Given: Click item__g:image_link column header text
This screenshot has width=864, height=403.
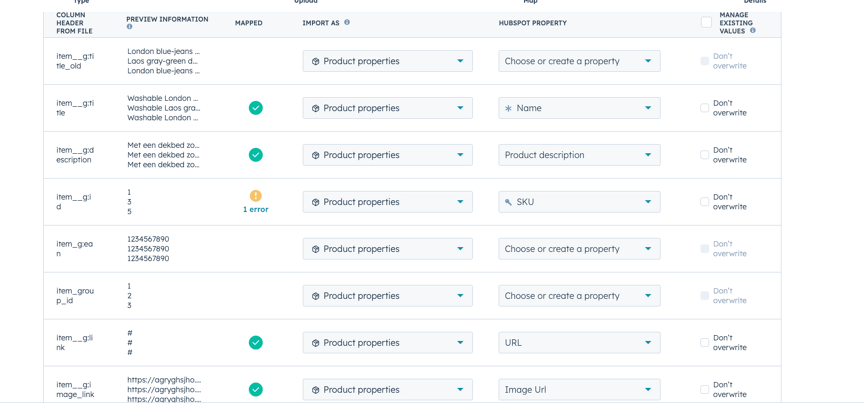Looking at the screenshot, I should coord(75,389).
